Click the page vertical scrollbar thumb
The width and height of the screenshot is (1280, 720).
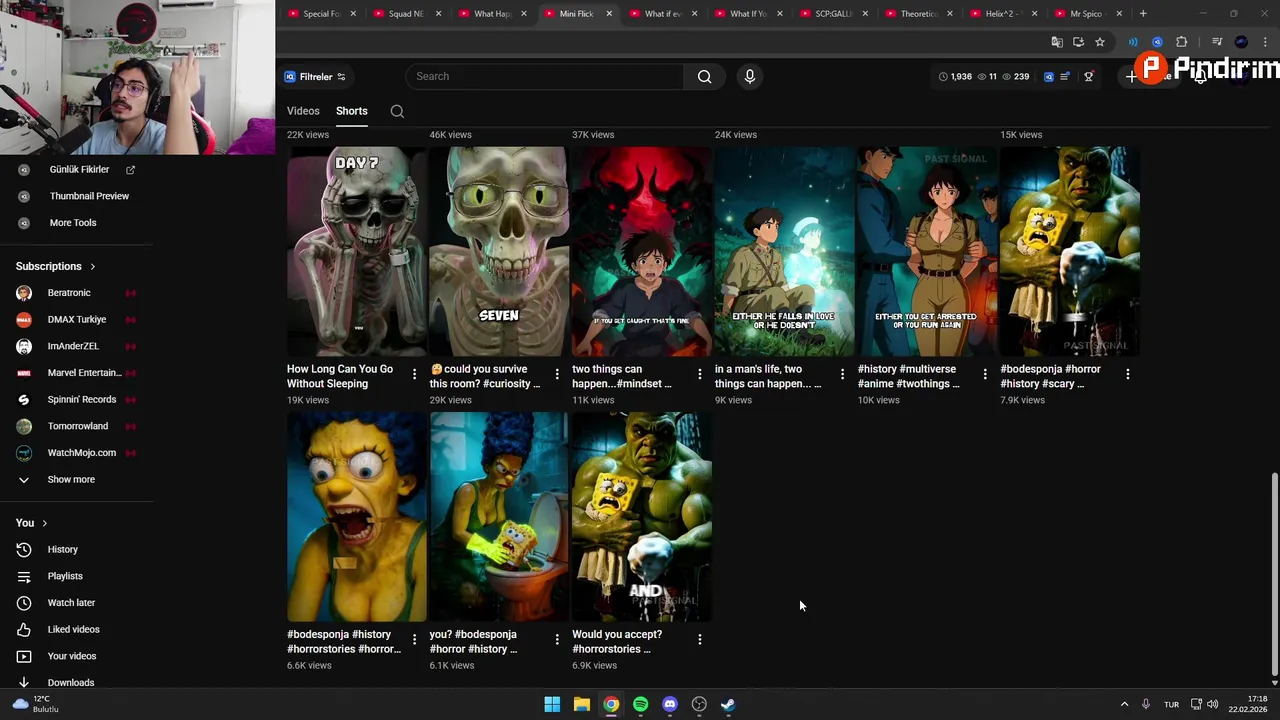1273,574
